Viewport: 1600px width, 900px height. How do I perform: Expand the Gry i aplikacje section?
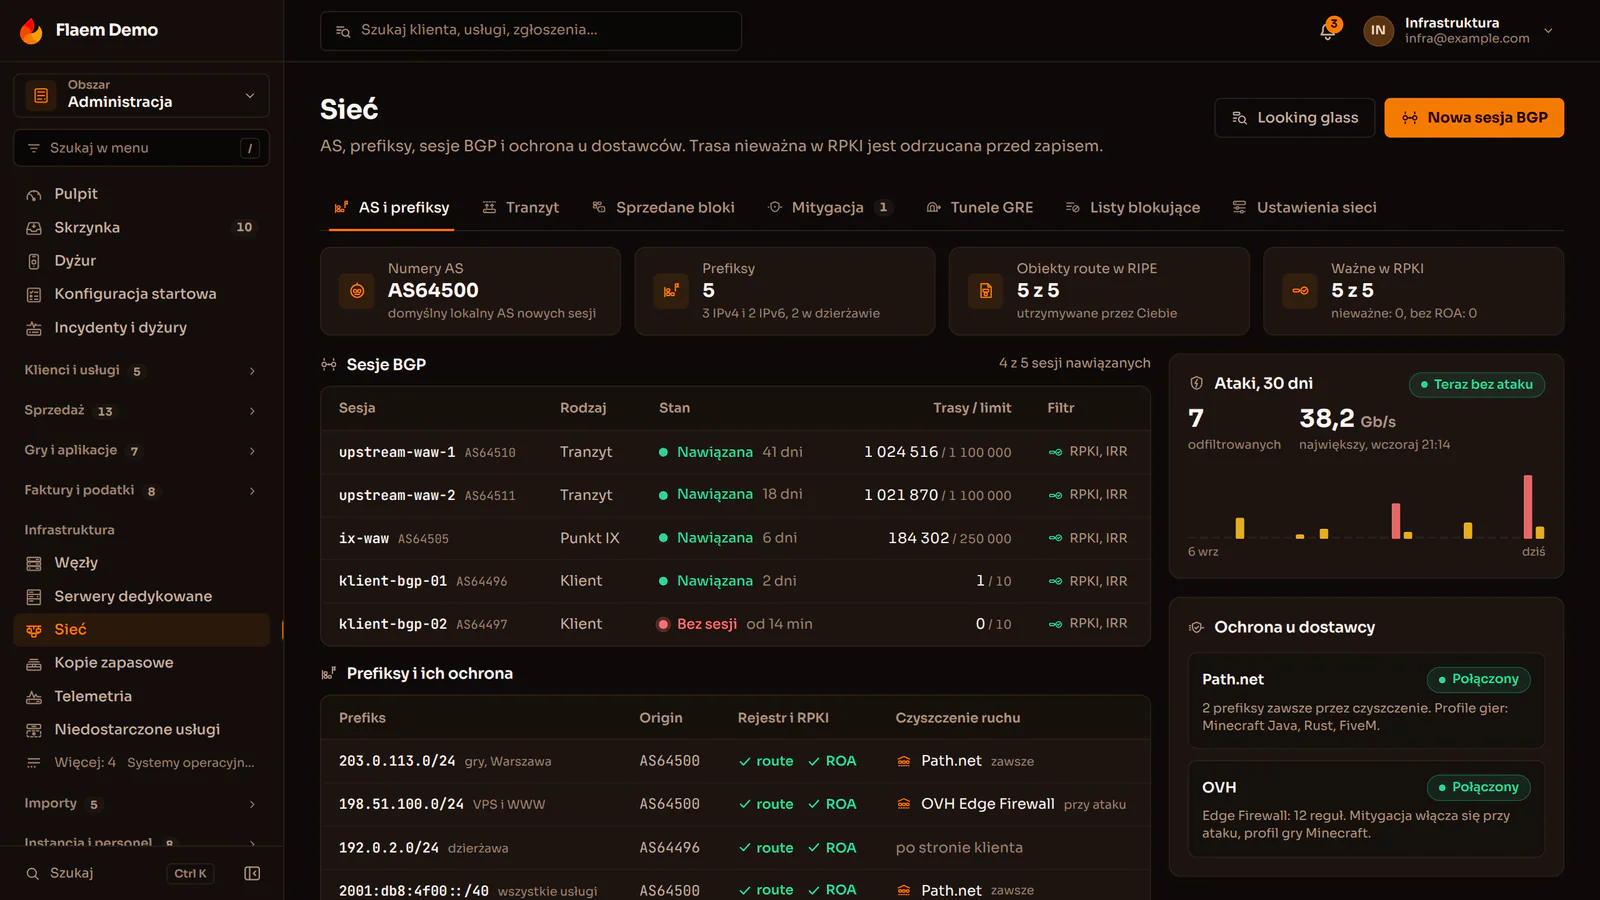(x=141, y=451)
